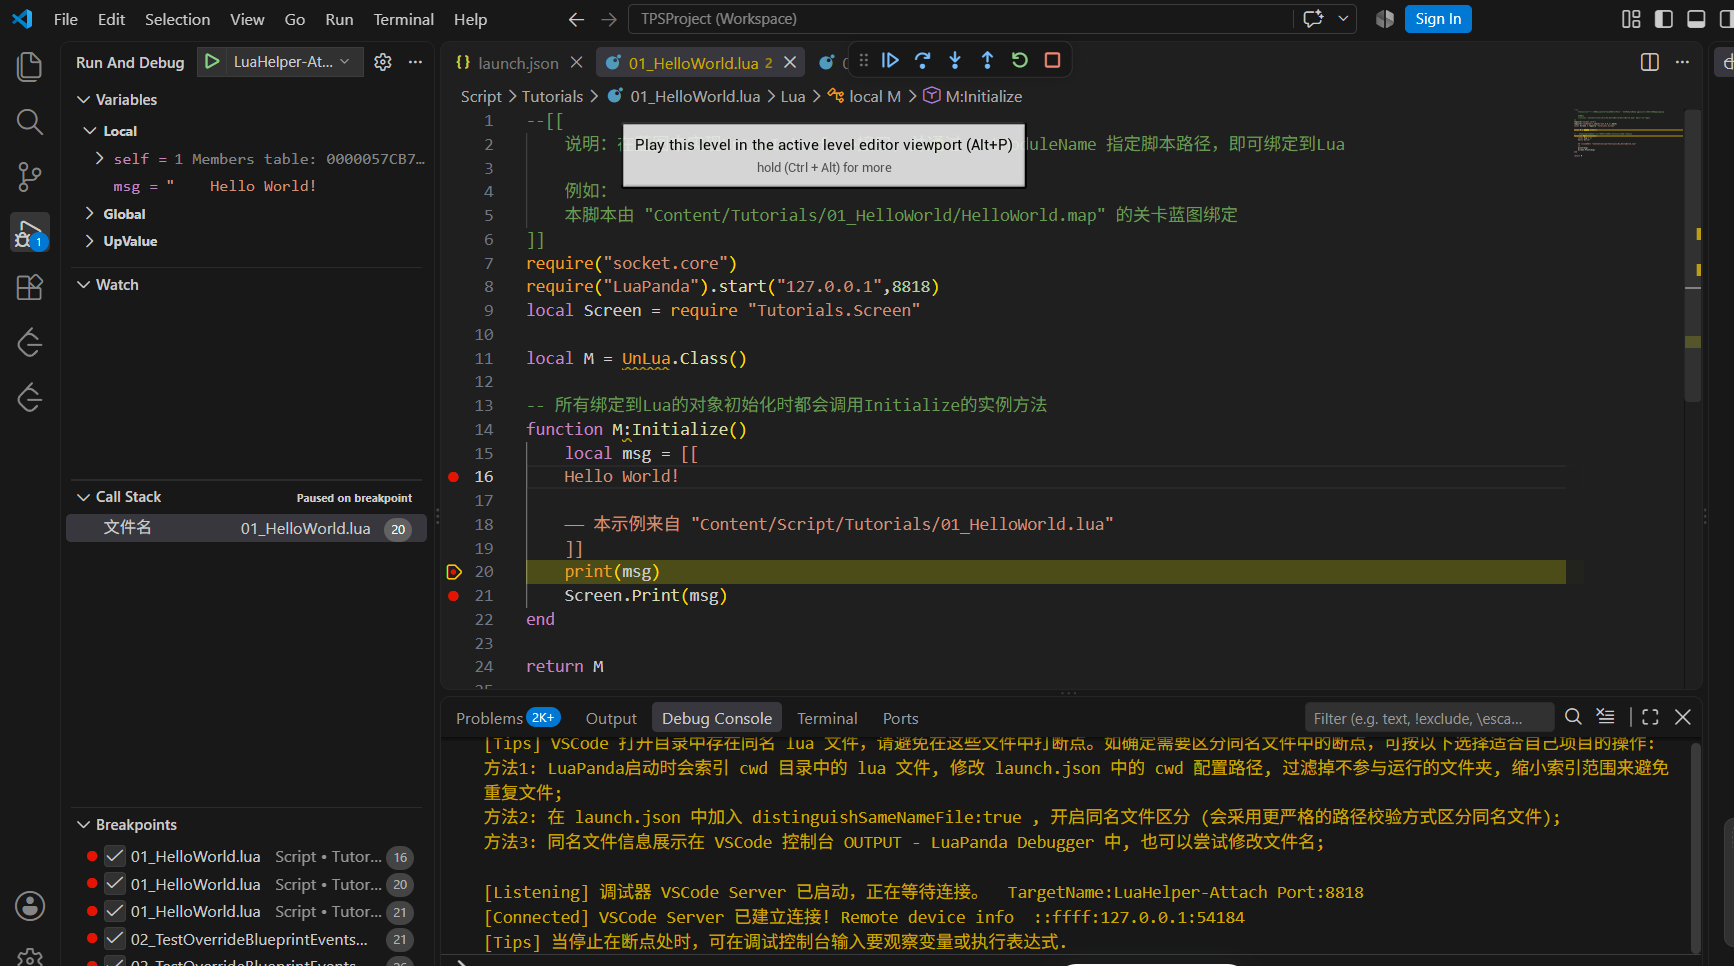Open the chat dropdown arrow in title bar
This screenshot has height=966, width=1734.
[1343, 19]
